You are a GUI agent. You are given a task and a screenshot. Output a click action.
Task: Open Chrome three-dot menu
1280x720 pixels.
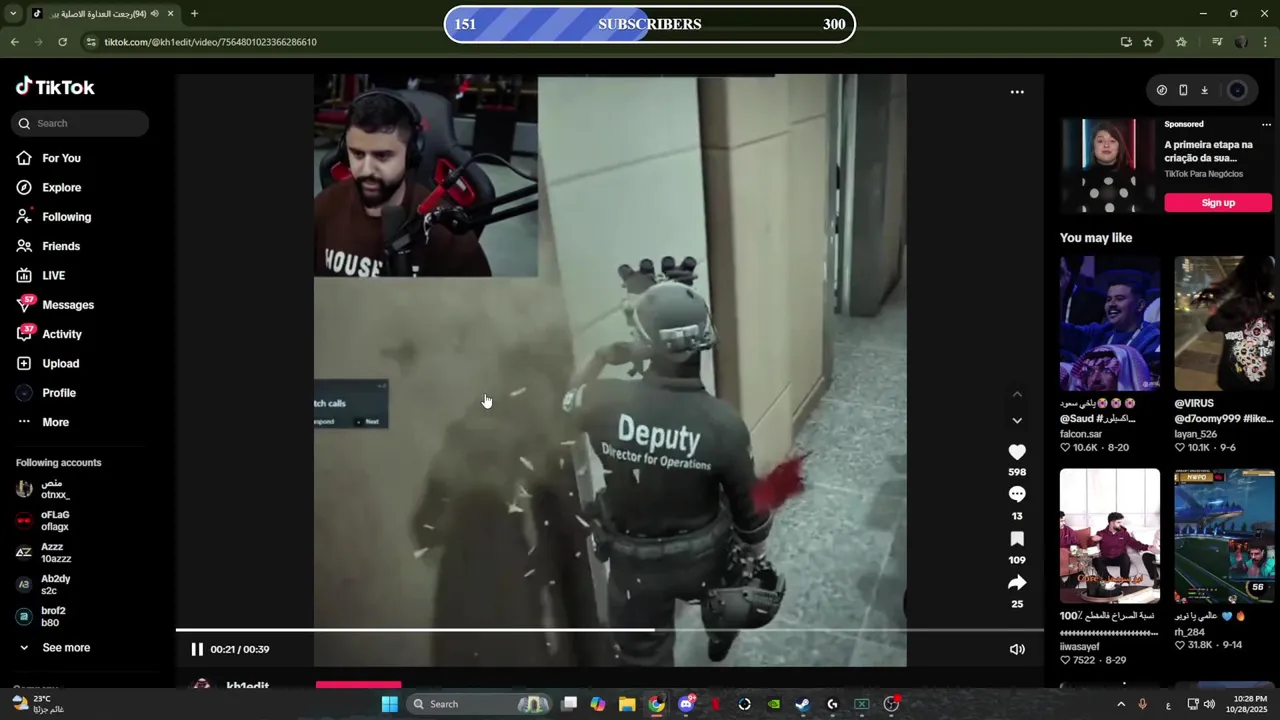pyautogui.click(x=1266, y=42)
